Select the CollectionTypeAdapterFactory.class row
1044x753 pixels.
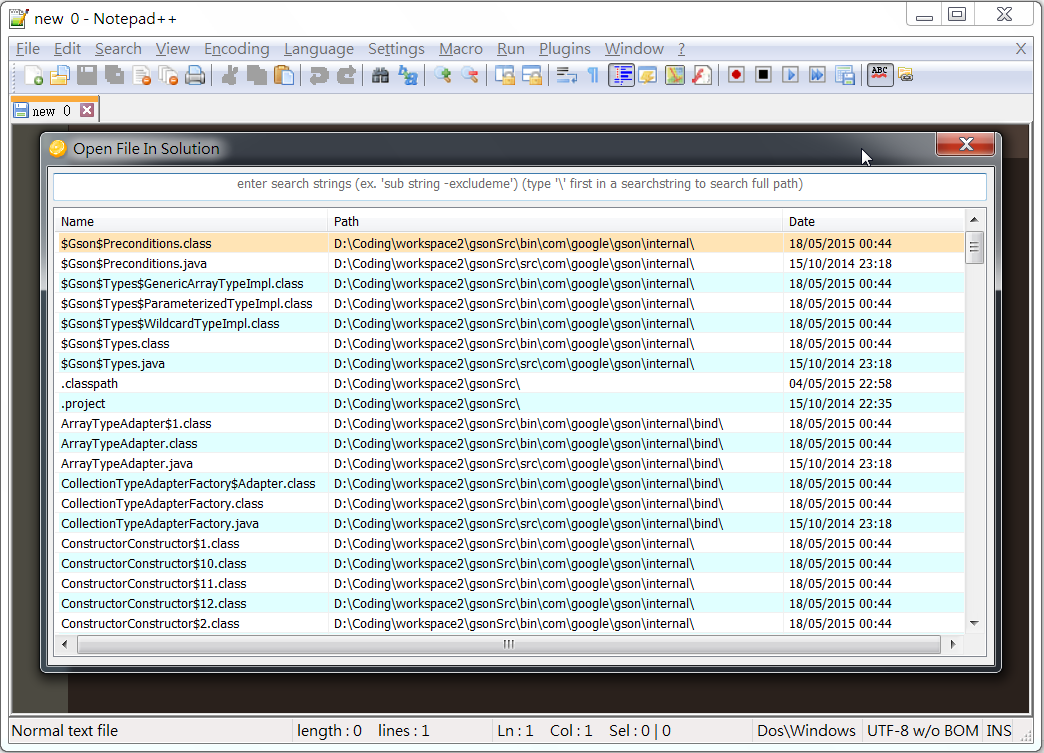click(511, 503)
